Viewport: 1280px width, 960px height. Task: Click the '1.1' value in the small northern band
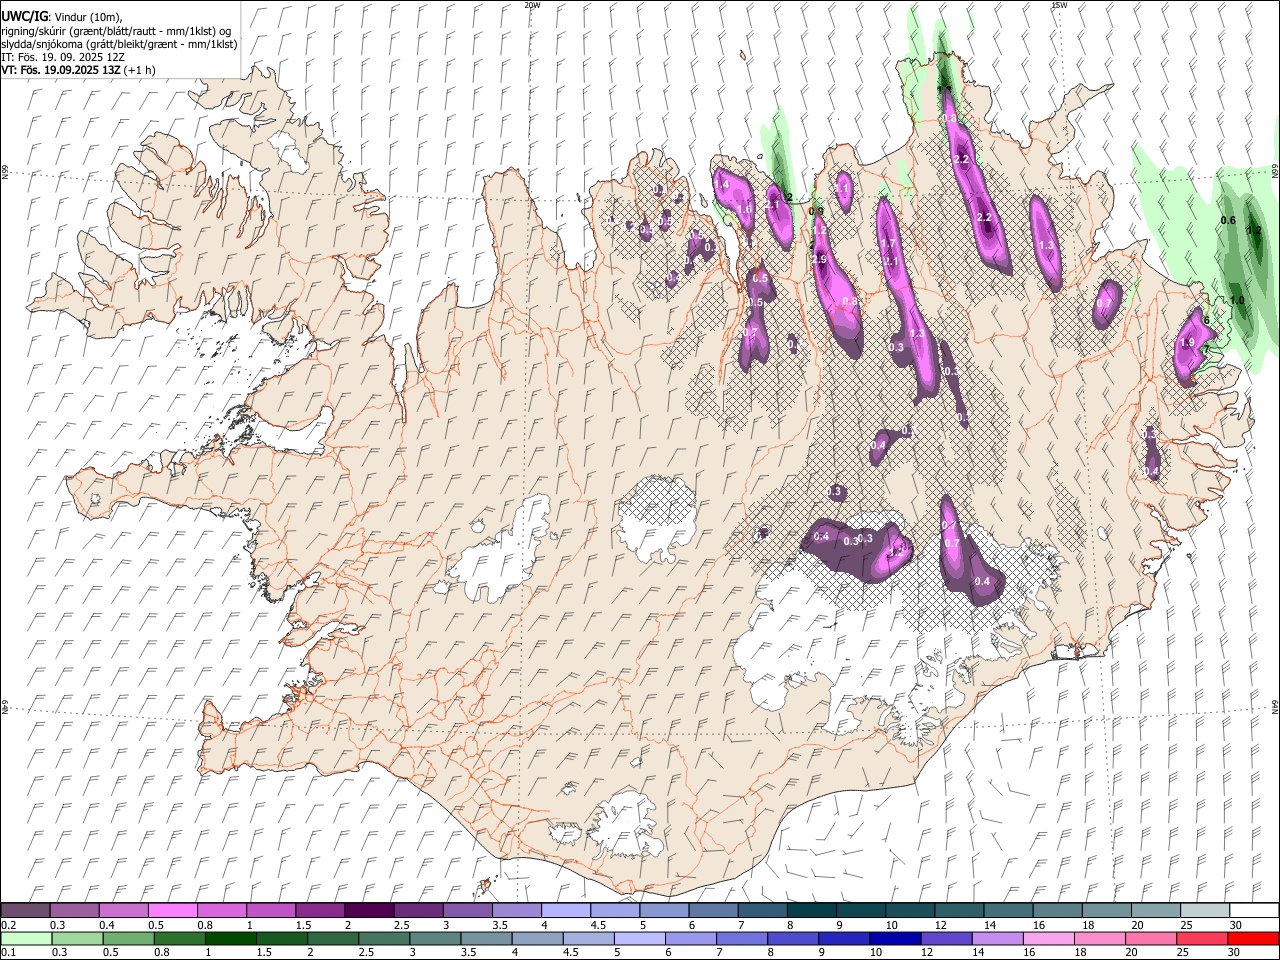842,188
